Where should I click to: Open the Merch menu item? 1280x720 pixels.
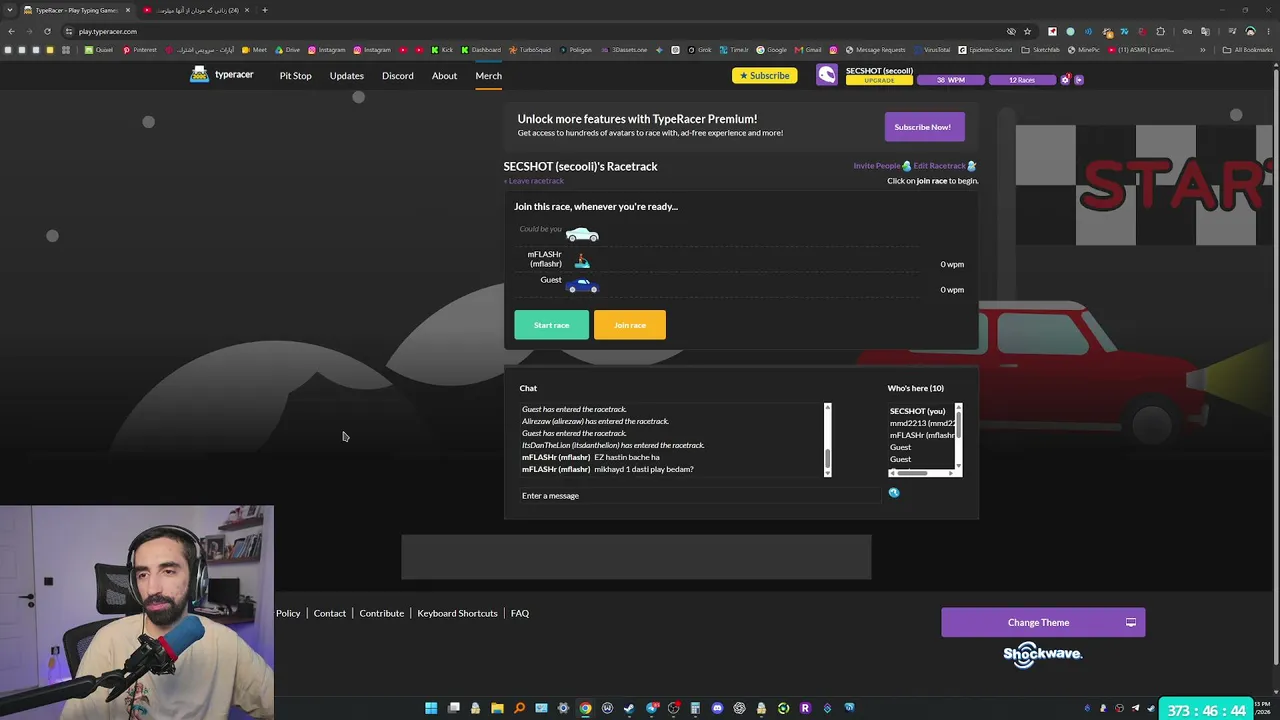tap(488, 76)
